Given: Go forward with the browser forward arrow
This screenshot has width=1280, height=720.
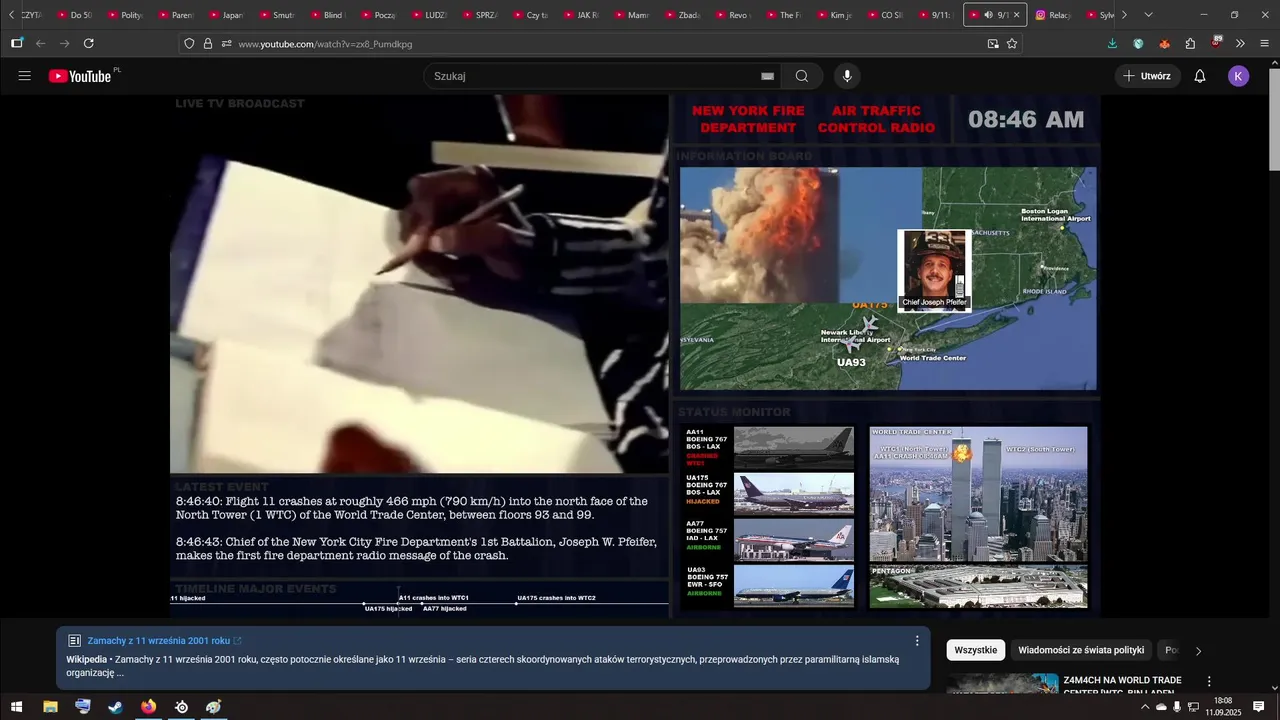Looking at the screenshot, I should click(64, 43).
